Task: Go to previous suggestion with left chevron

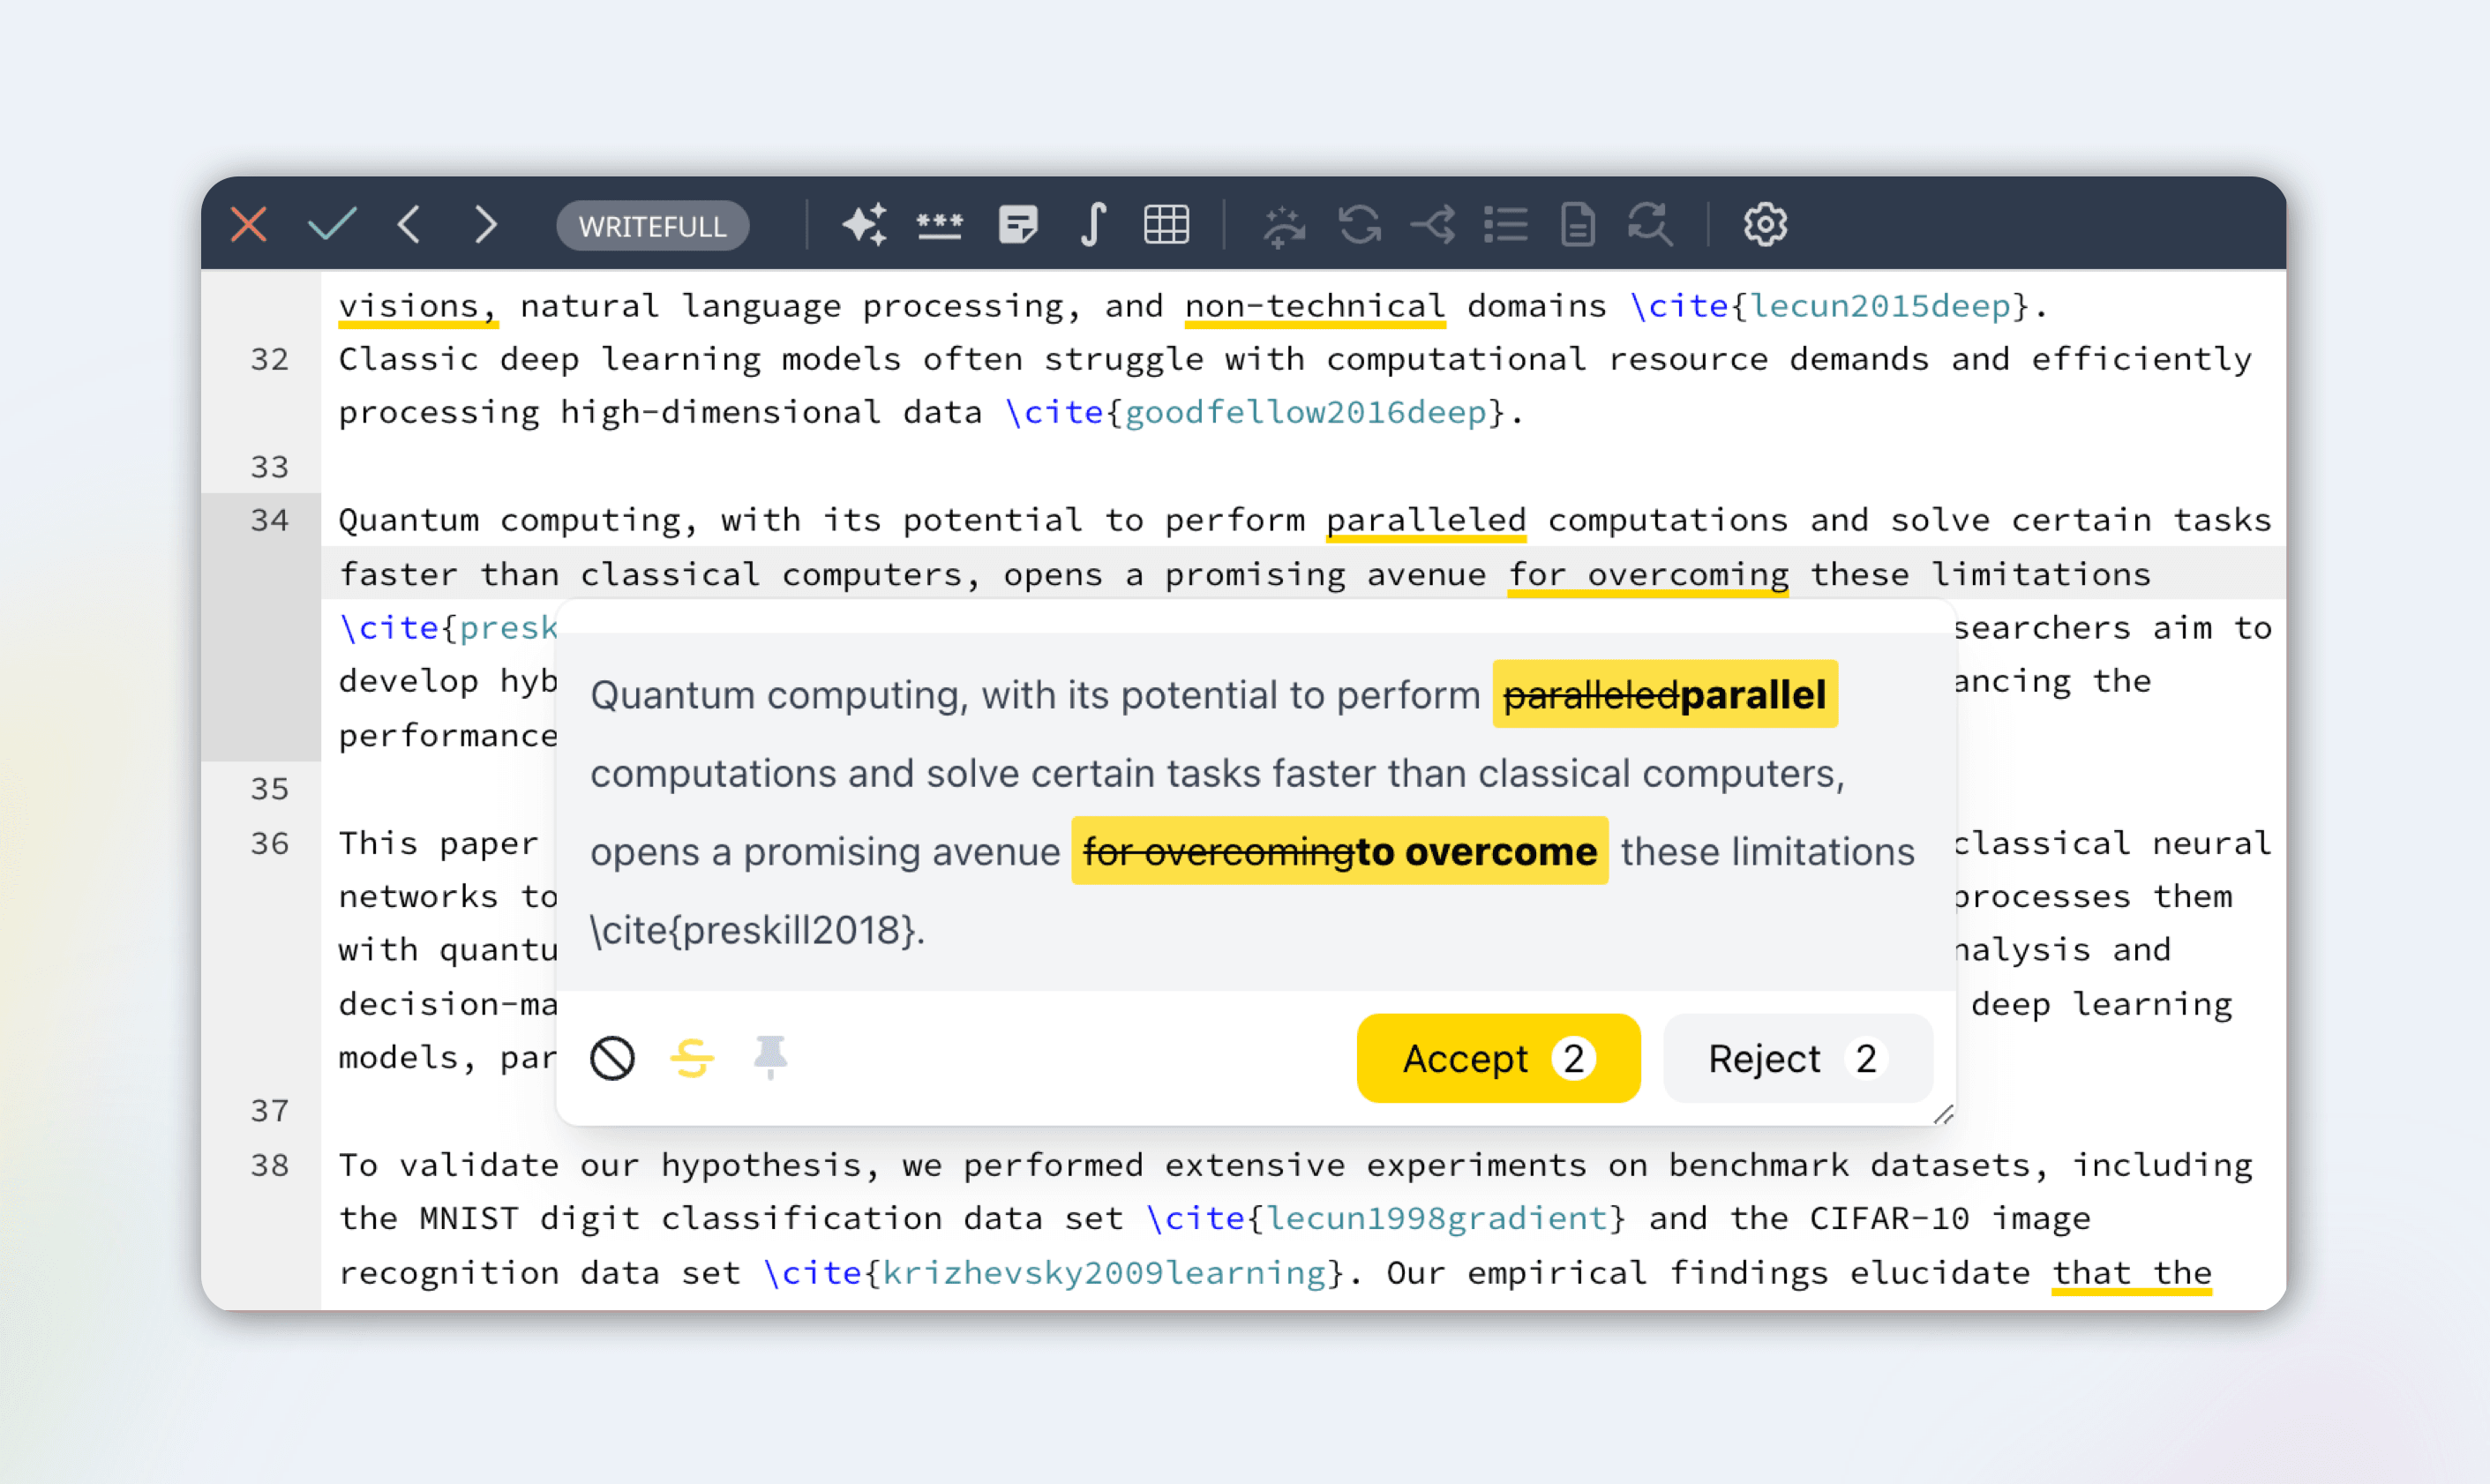Action: (x=409, y=224)
